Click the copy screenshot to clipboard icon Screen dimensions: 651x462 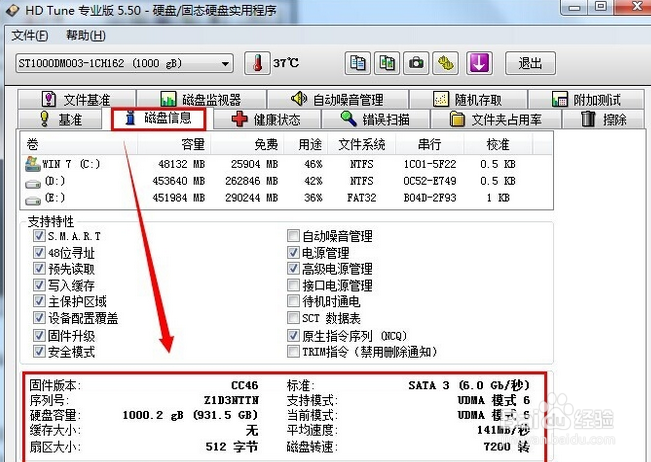[x=387, y=63]
